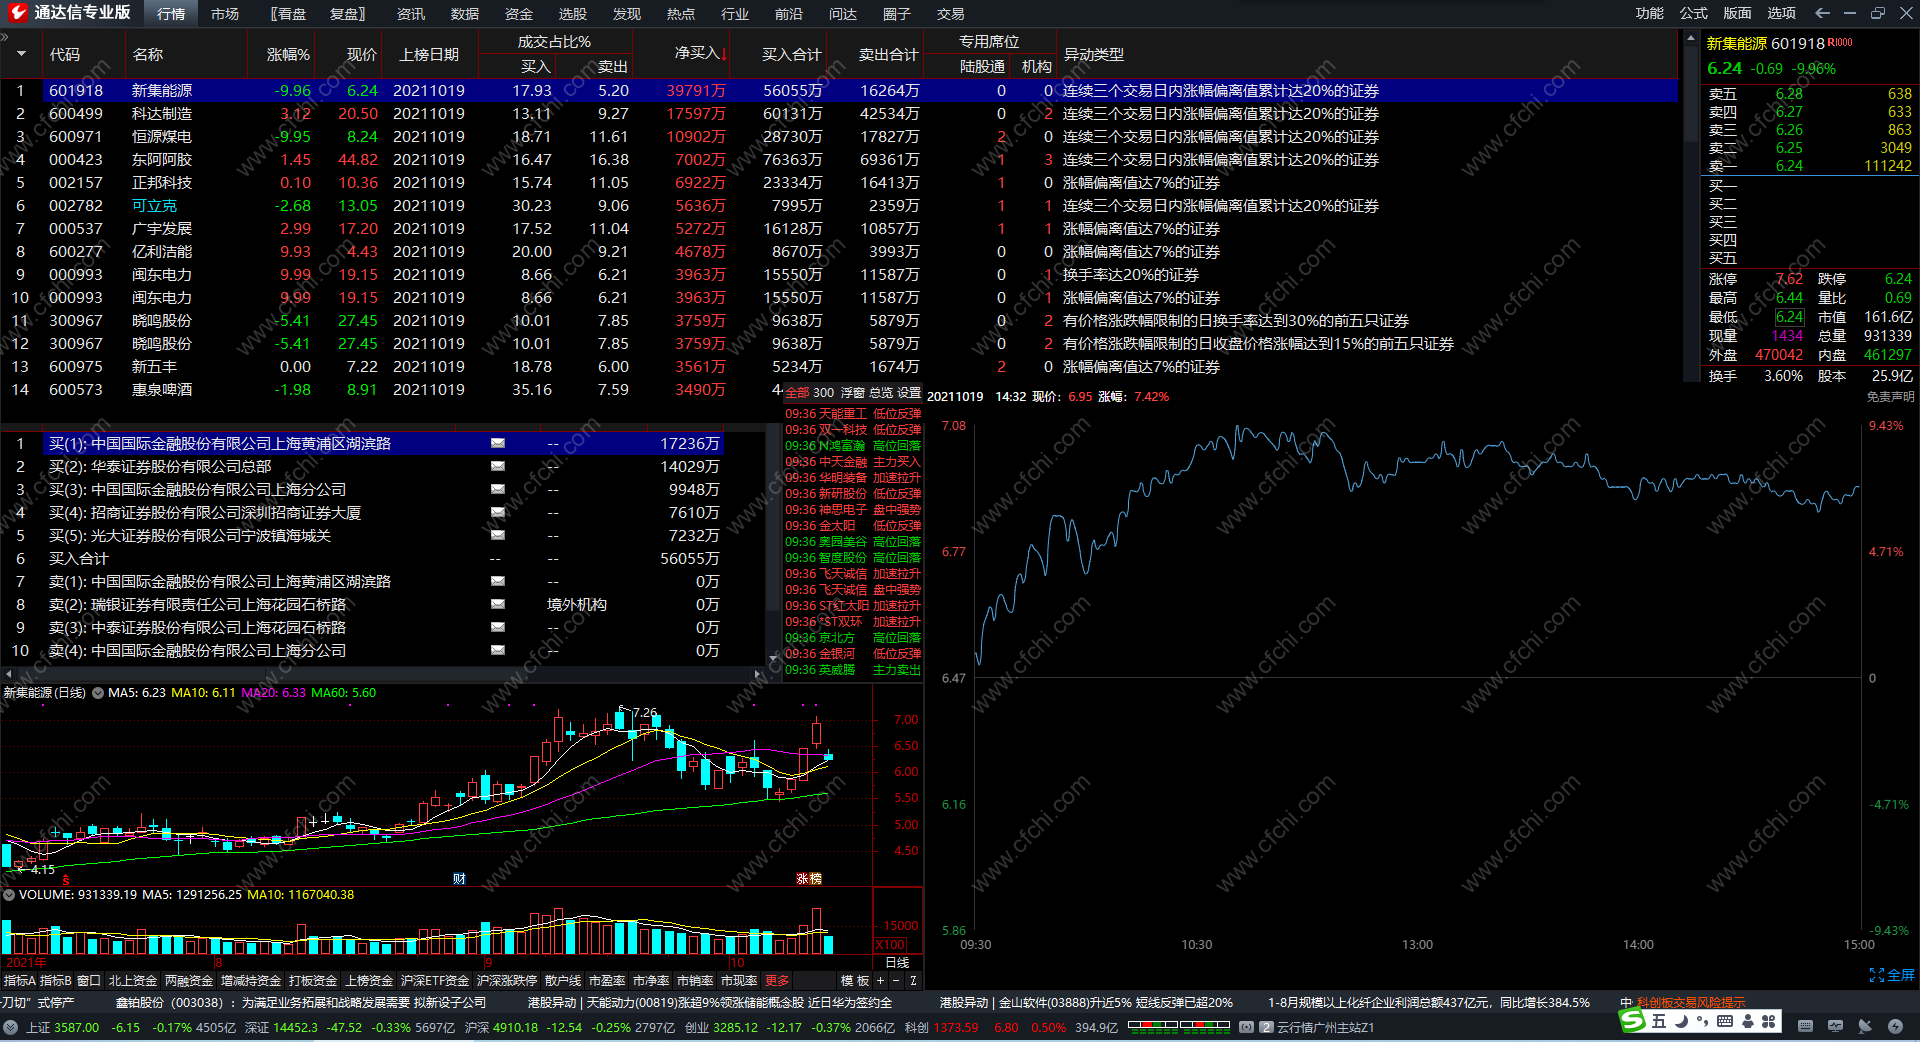Open the table column dropdown arrow
Viewport: 1920px width, 1042px height.
[20, 54]
